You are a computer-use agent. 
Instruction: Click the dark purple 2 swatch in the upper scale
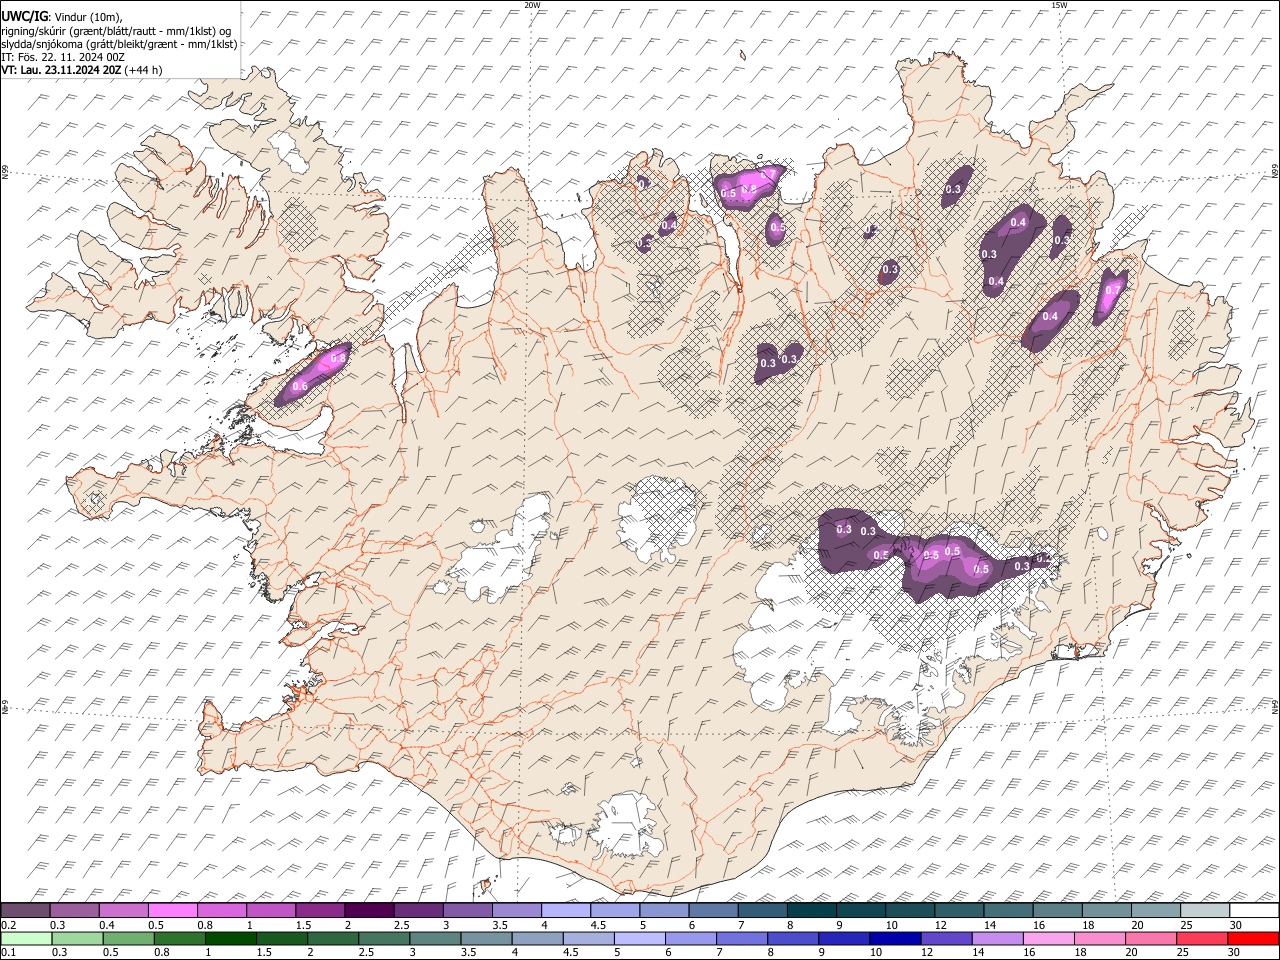tap(369, 910)
